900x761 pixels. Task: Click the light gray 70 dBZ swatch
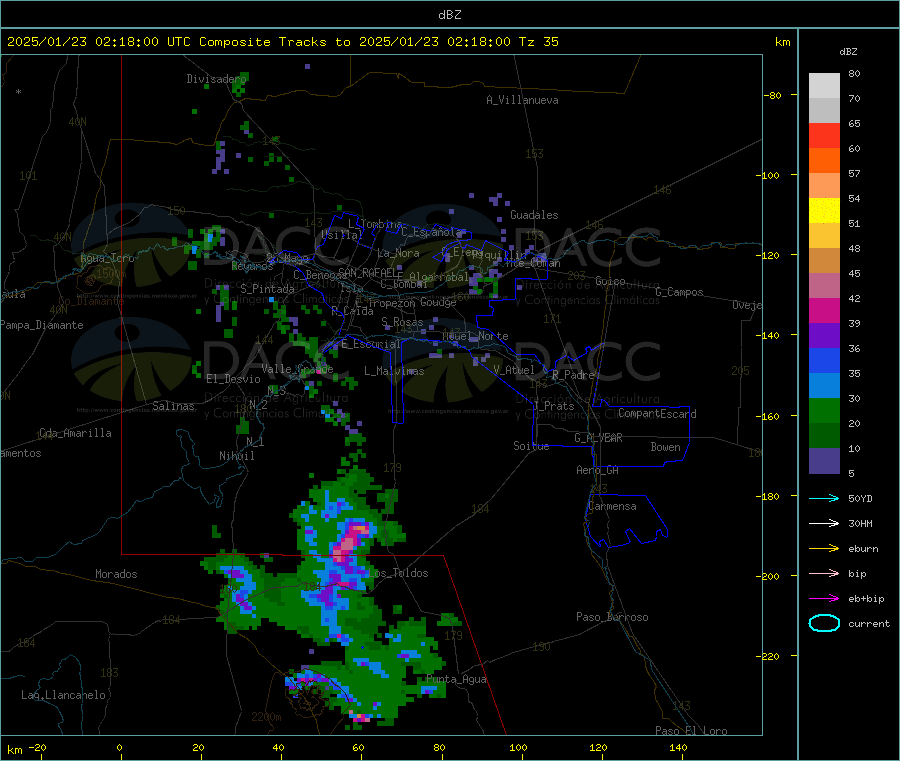tap(824, 111)
